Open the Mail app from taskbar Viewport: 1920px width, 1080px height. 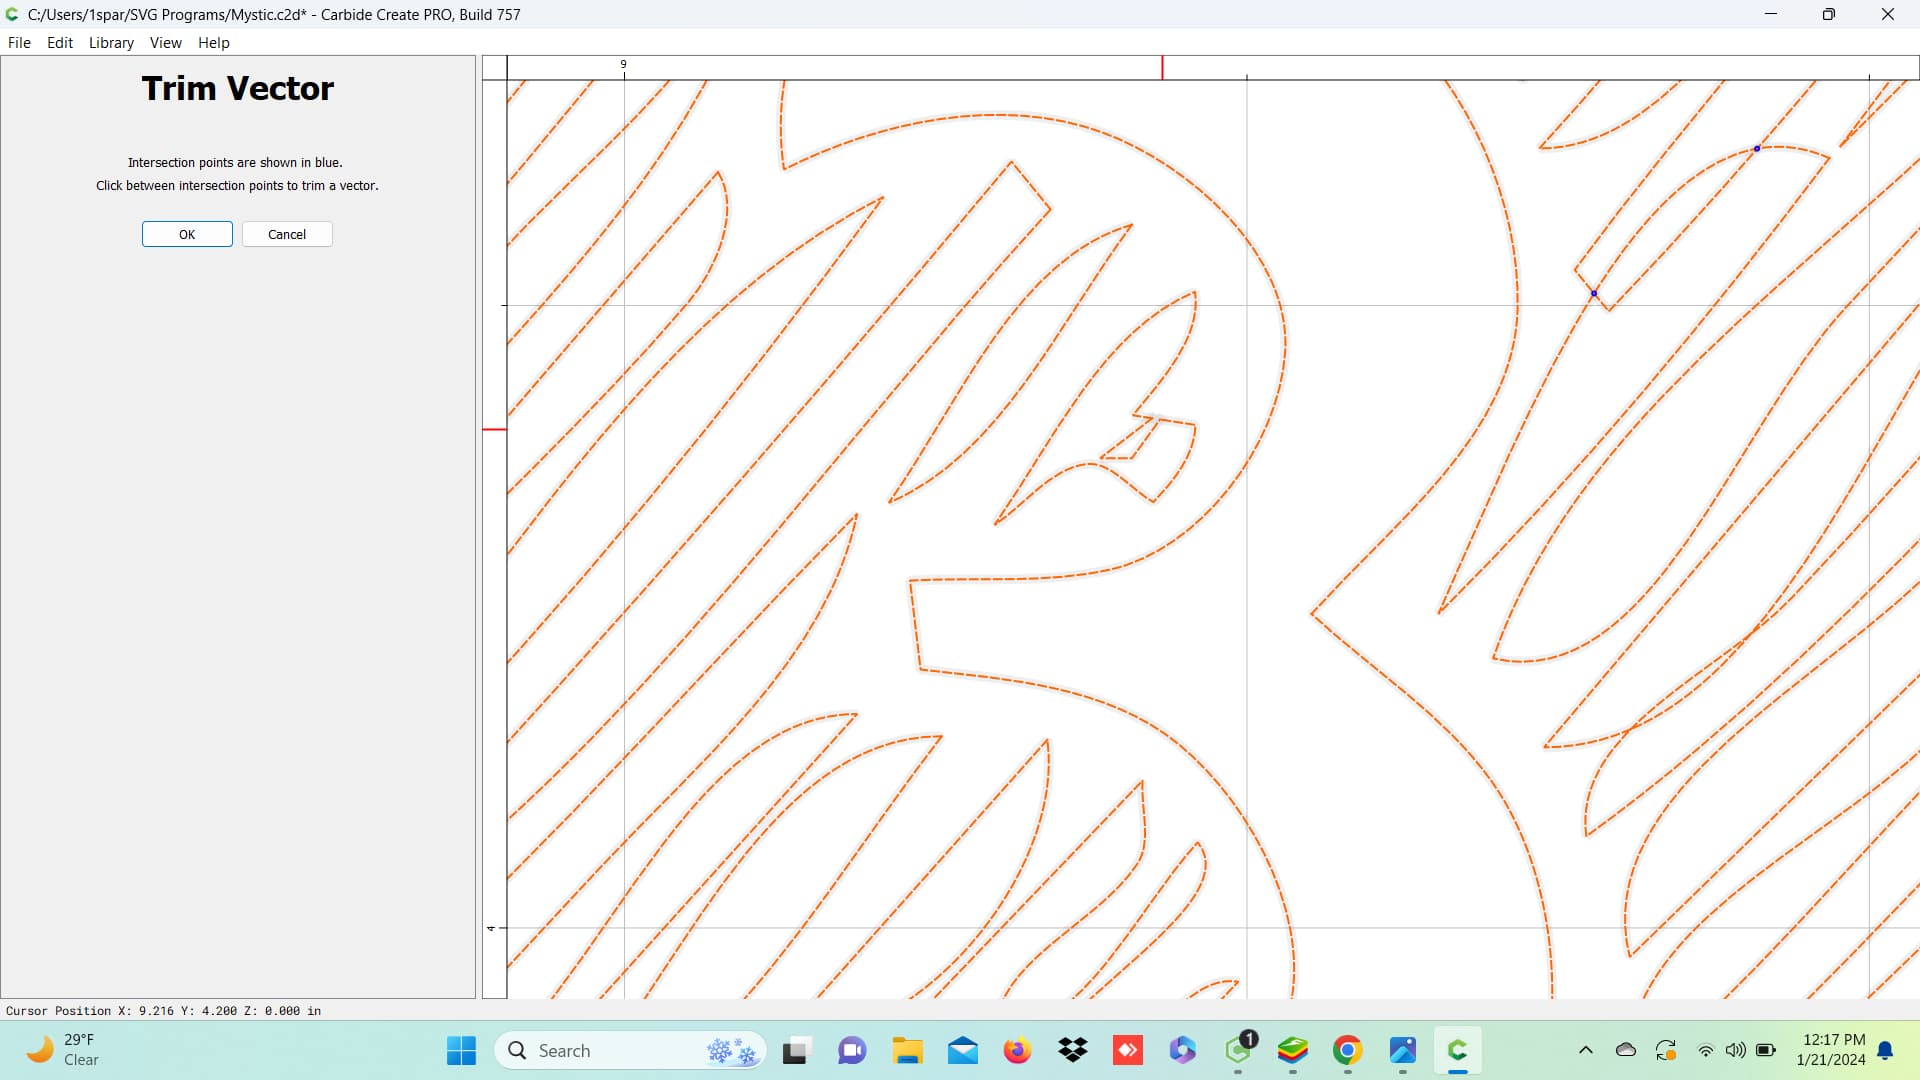(x=963, y=1050)
